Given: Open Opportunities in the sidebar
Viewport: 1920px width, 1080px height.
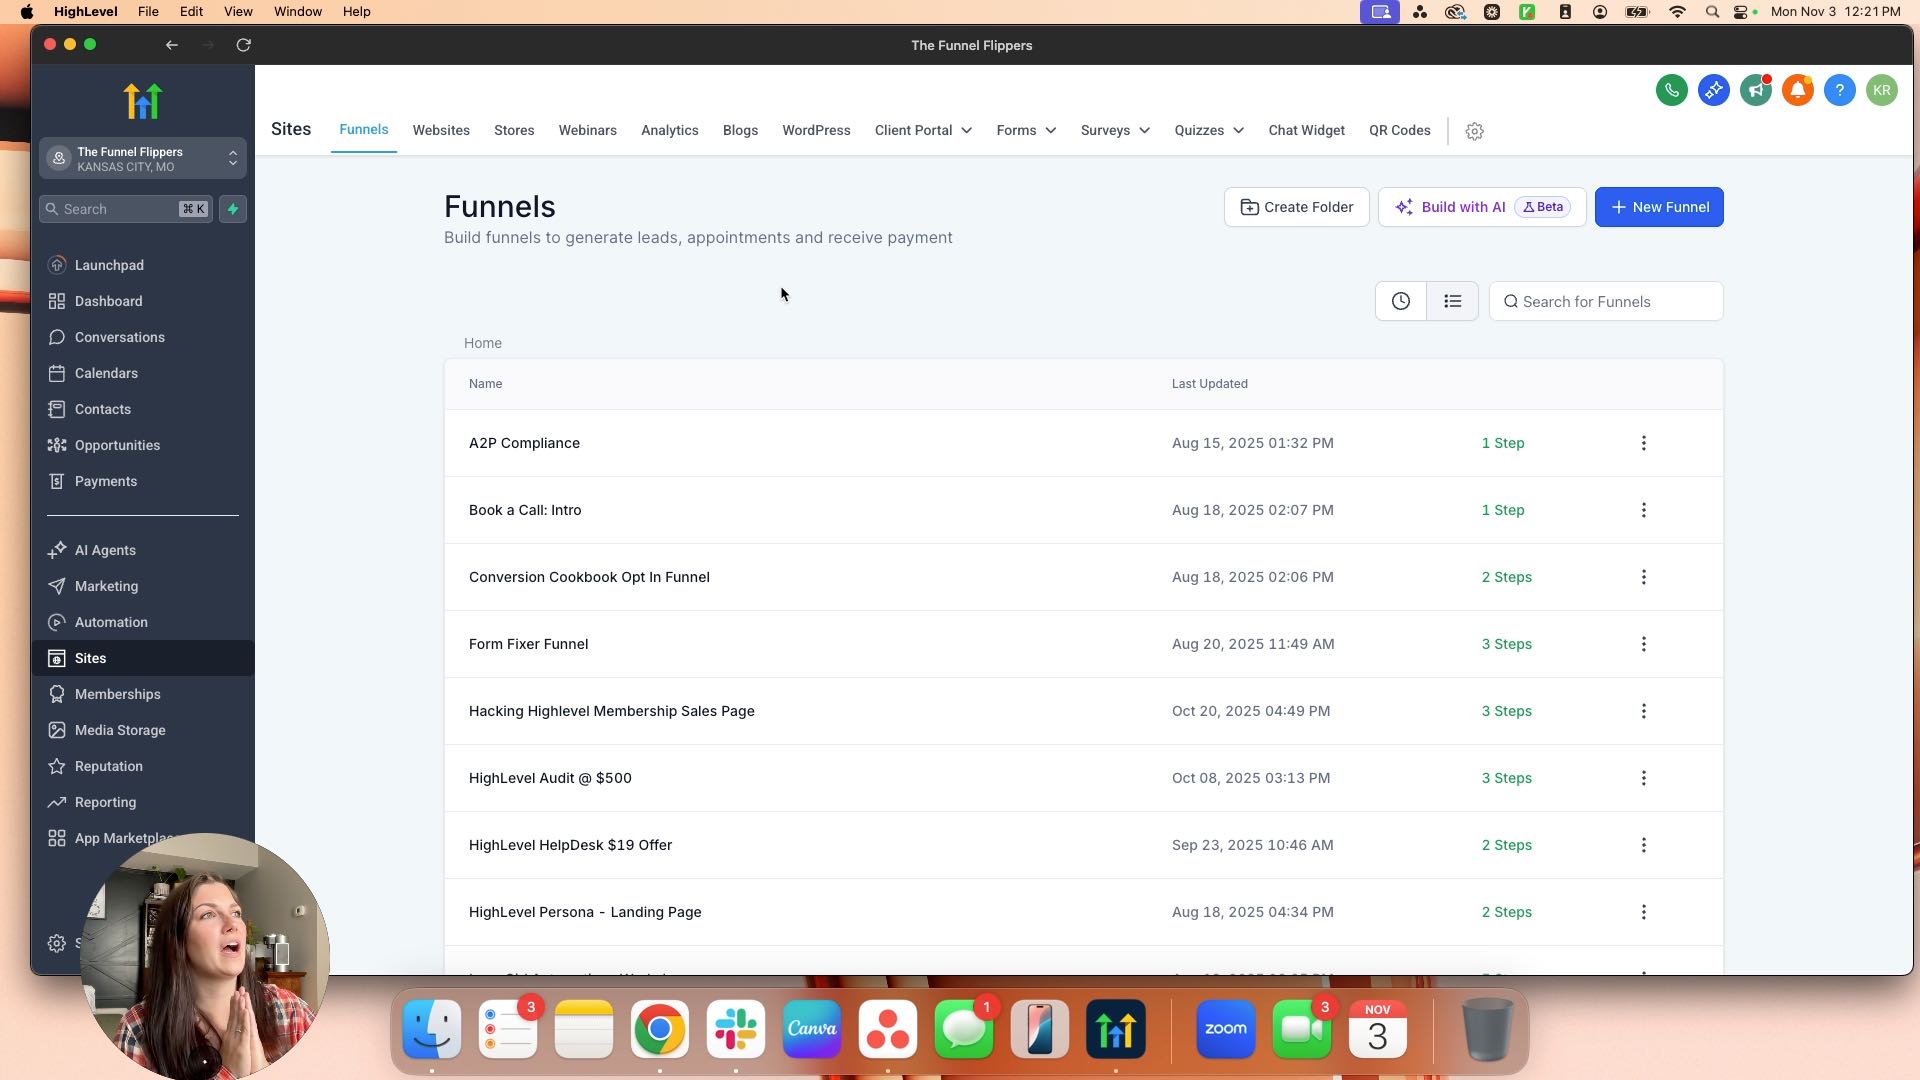Looking at the screenshot, I should click(117, 445).
